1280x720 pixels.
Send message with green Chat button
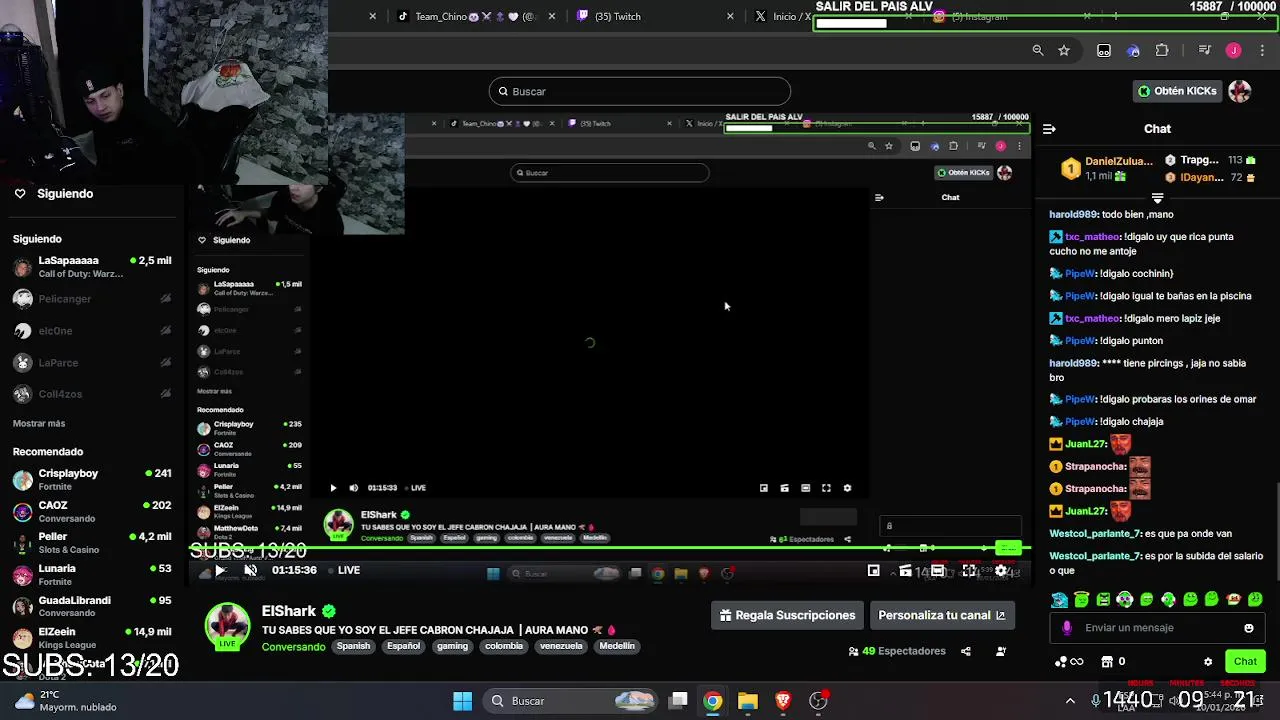coord(1245,661)
